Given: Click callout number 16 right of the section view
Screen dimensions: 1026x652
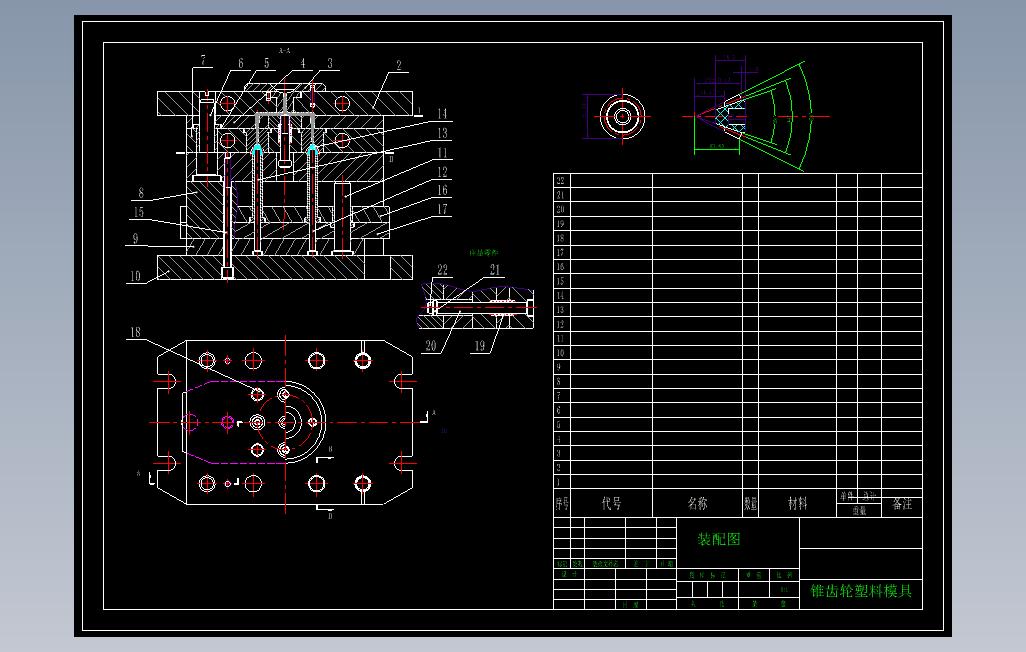Looking at the screenshot, I should pyautogui.click(x=442, y=190).
